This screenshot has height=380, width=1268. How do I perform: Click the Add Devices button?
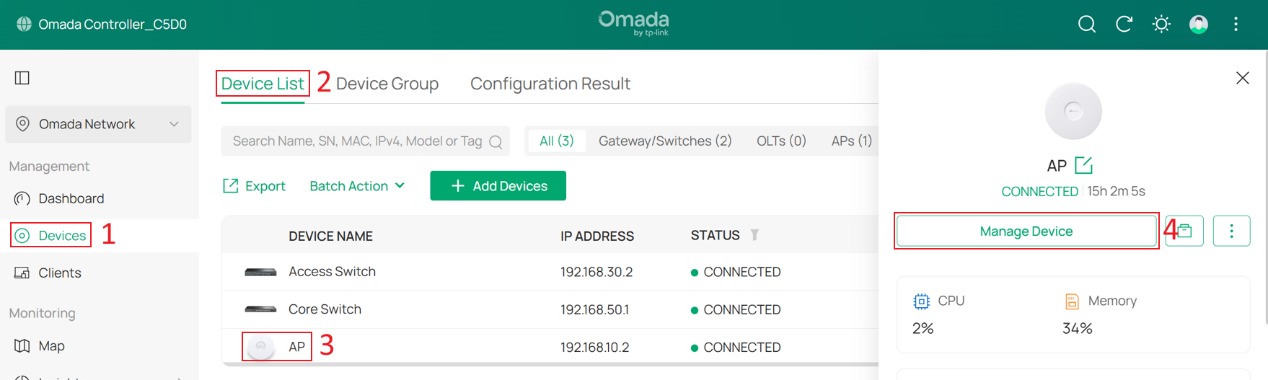tap(498, 186)
